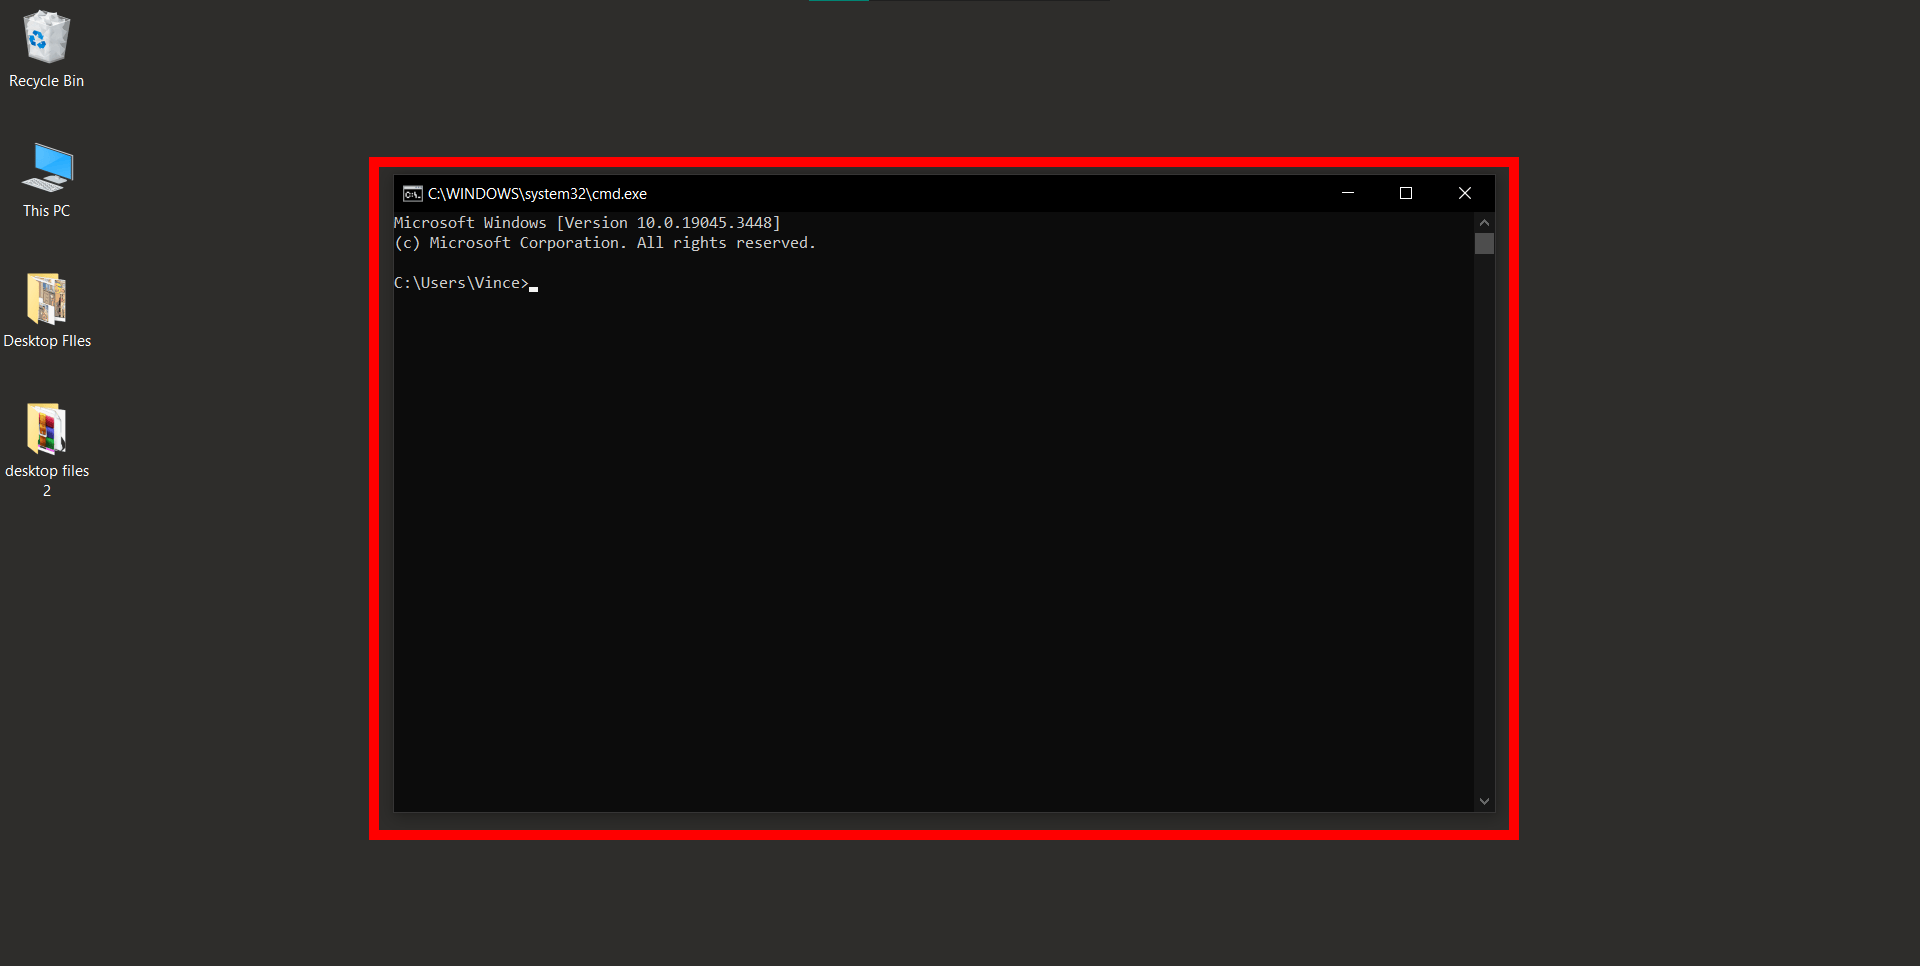The width and height of the screenshot is (1920, 966).
Task: Click the cmd.exe icon in the title bar
Action: coord(412,193)
